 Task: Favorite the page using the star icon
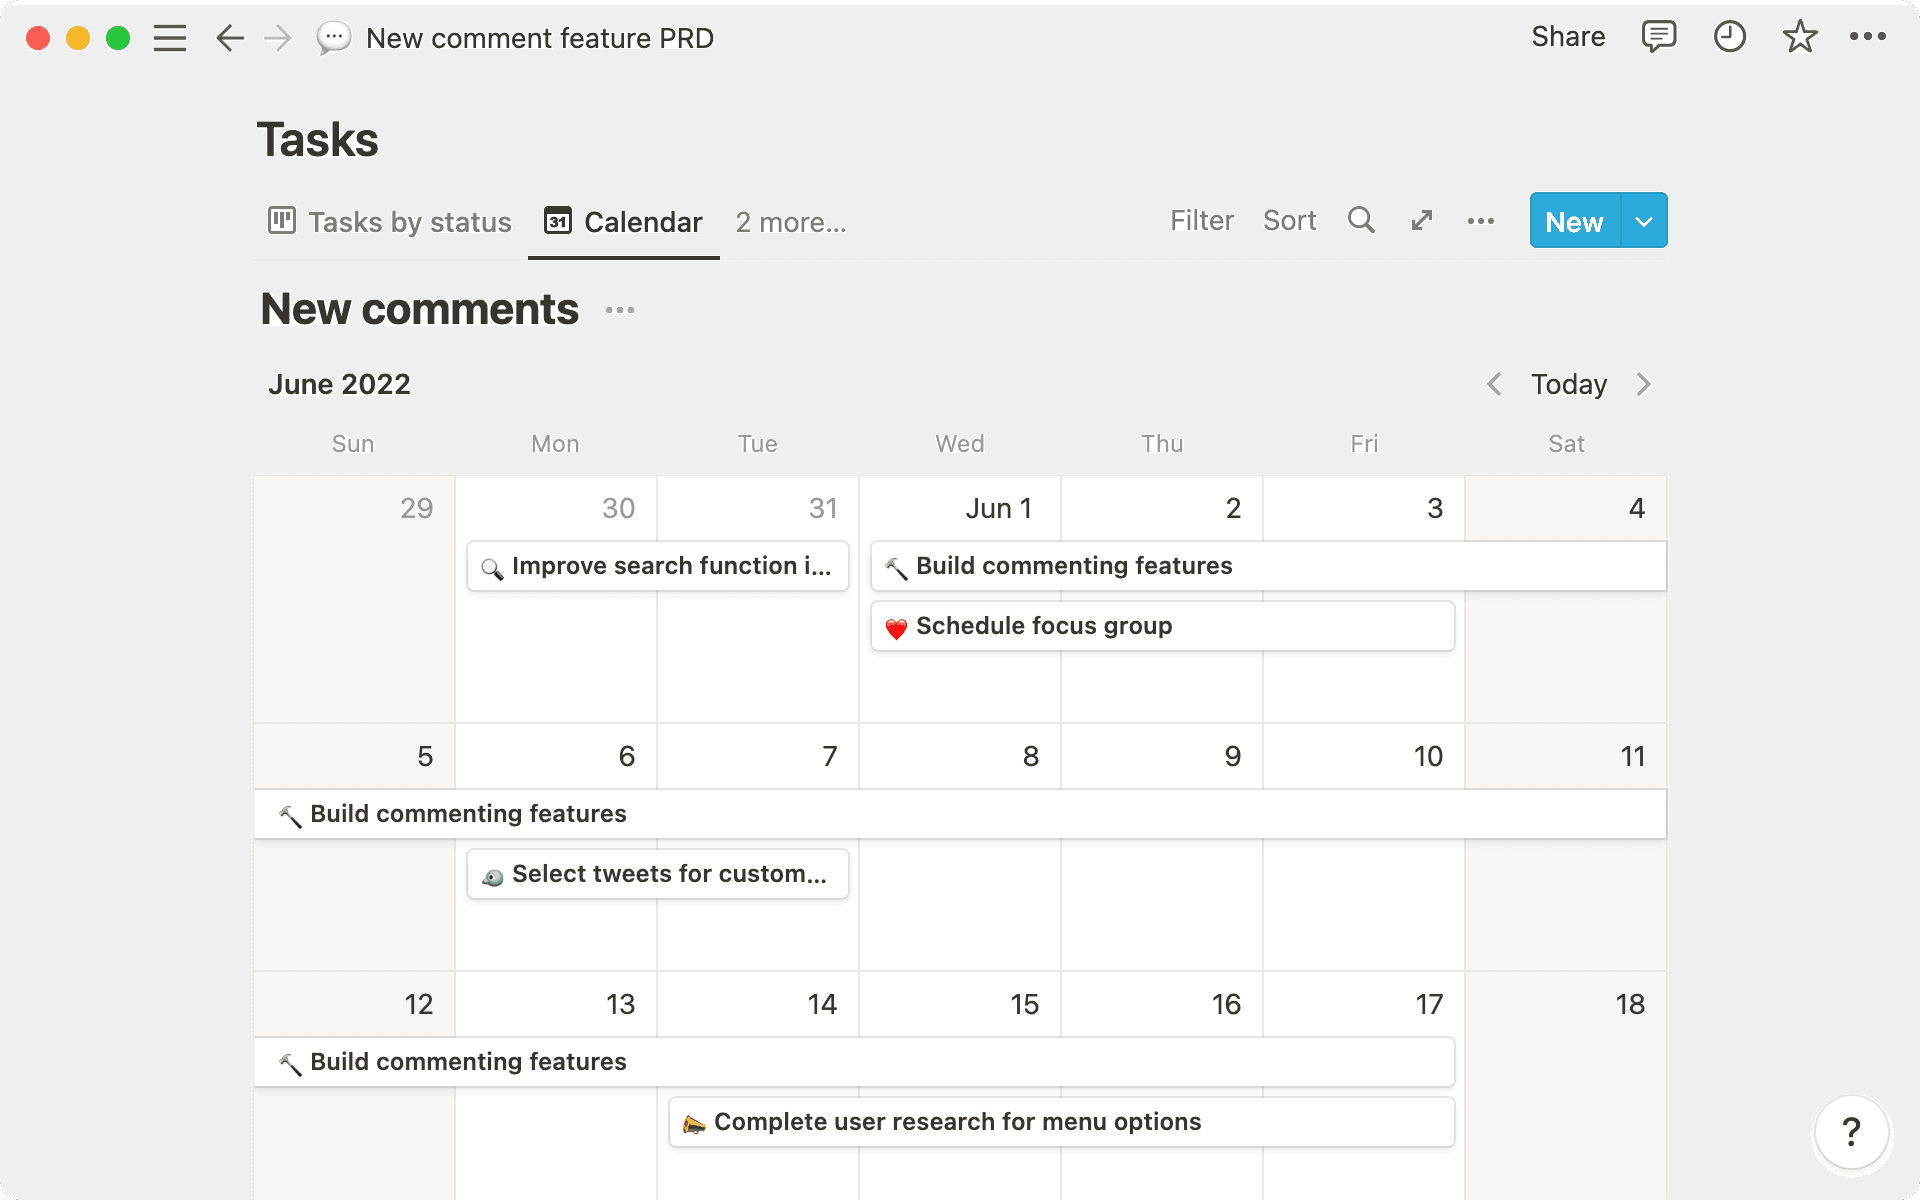pos(1800,37)
